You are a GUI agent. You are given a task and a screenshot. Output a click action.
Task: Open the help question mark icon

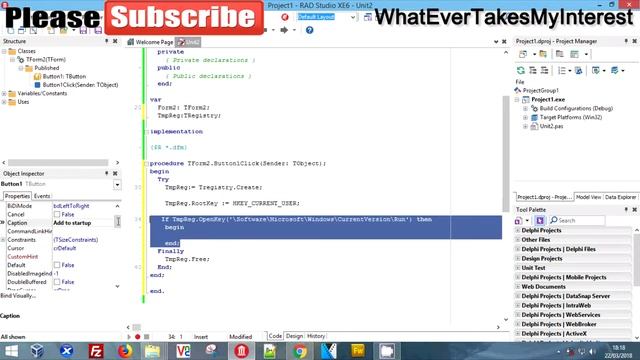(x=309, y=30)
